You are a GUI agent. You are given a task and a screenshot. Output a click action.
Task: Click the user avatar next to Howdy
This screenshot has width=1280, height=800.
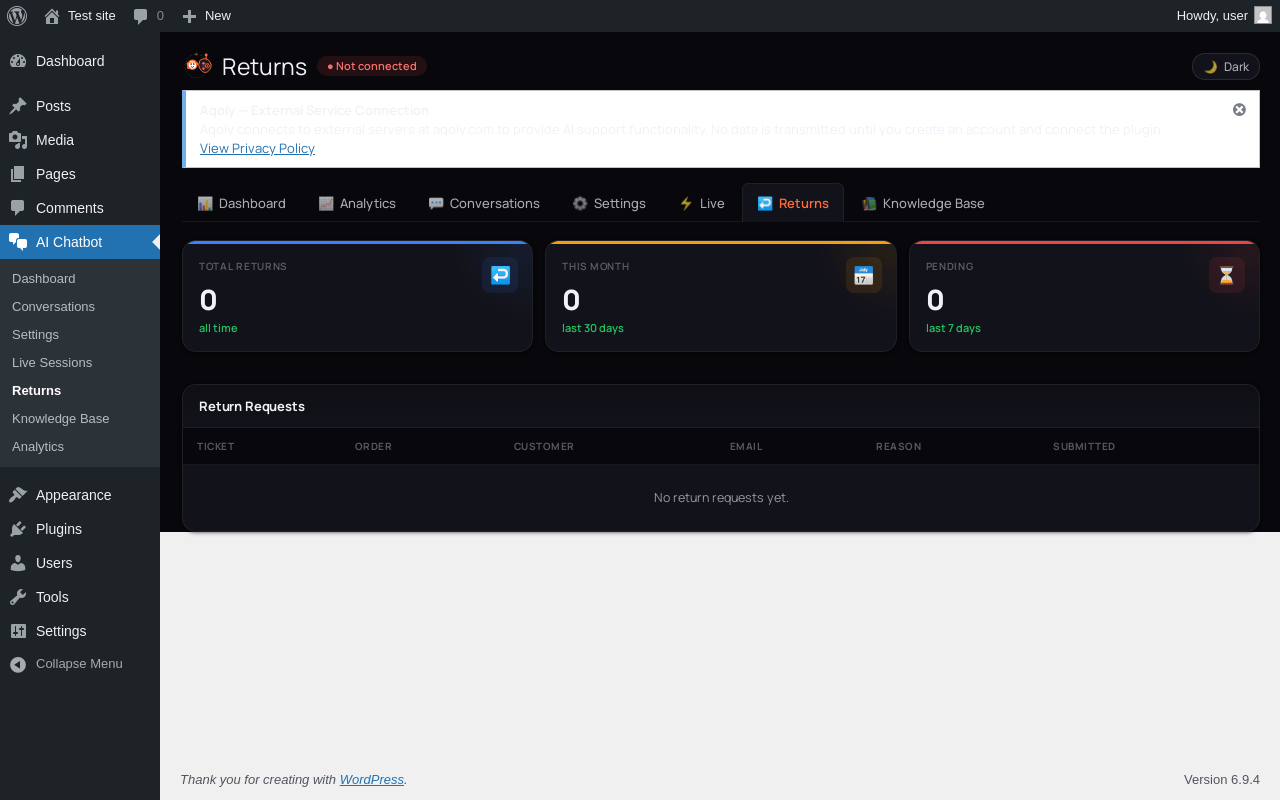pyautogui.click(x=1263, y=15)
